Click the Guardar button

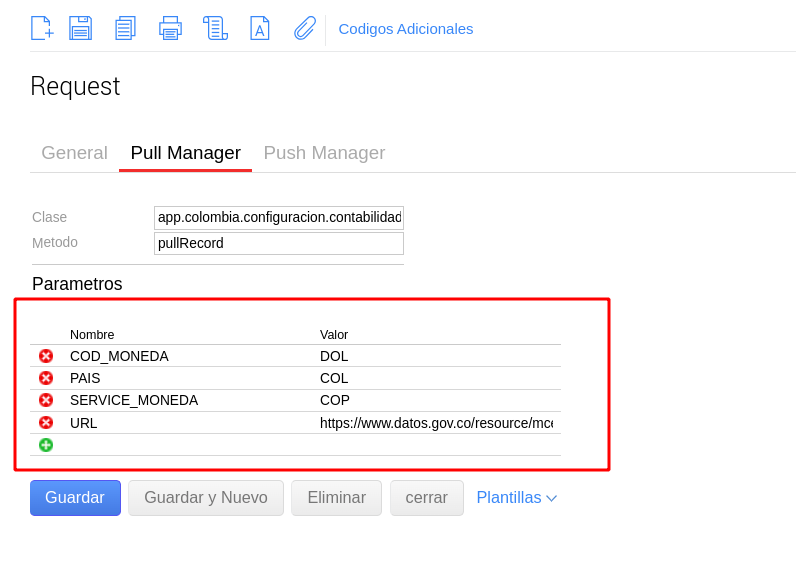[x=75, y=498]
